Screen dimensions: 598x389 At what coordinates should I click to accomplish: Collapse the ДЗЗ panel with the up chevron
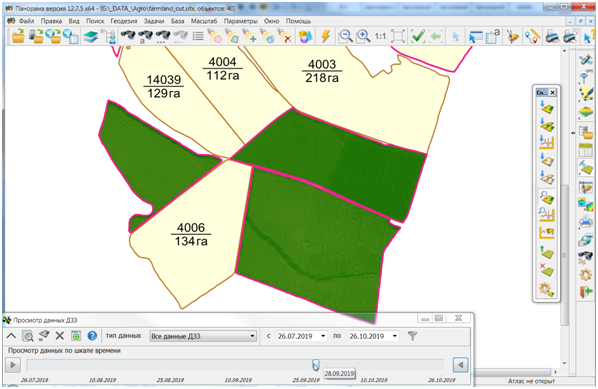(11, 336)
